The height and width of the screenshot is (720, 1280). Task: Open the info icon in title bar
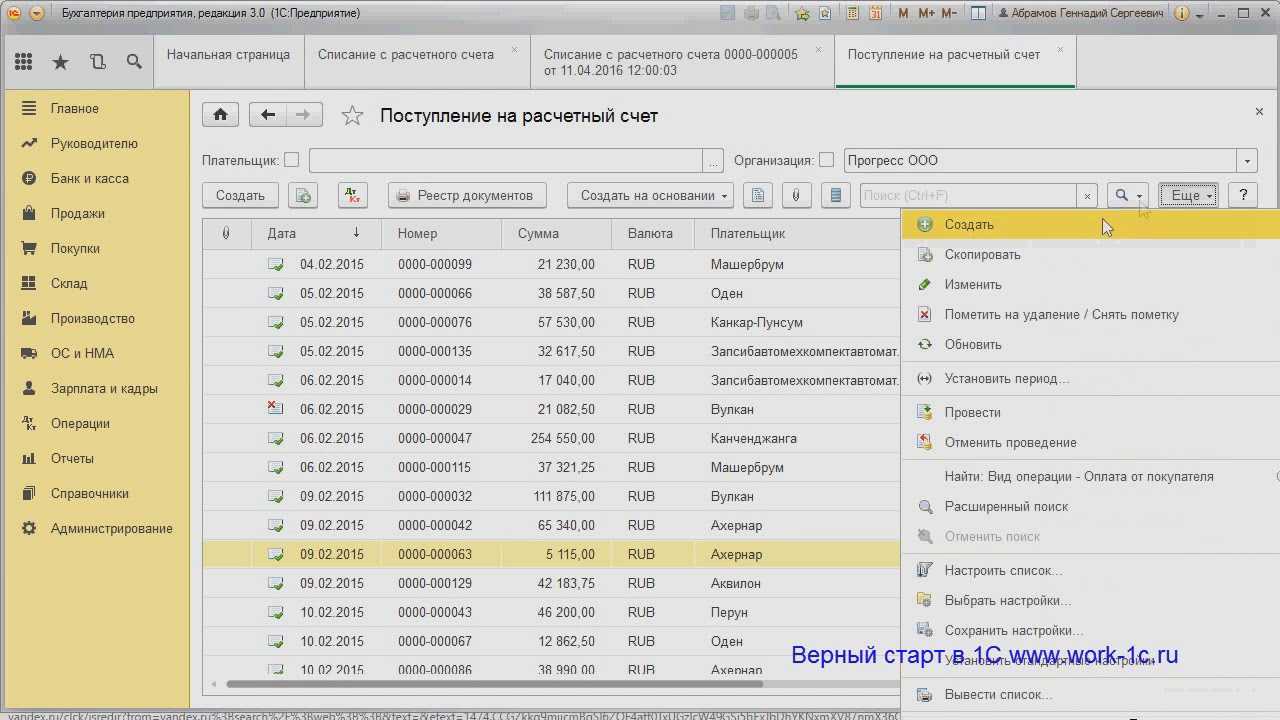[1183, 14]
